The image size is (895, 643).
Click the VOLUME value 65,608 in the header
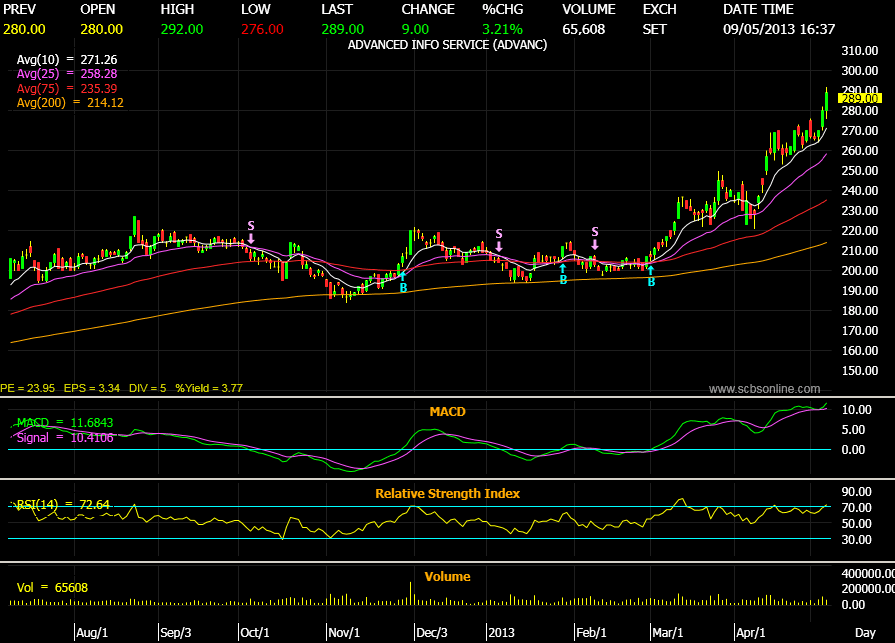pos(583,29)
